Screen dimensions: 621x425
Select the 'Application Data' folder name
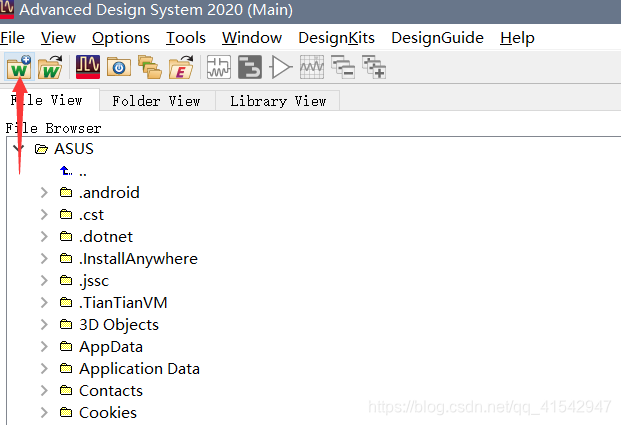coord(139,368)
